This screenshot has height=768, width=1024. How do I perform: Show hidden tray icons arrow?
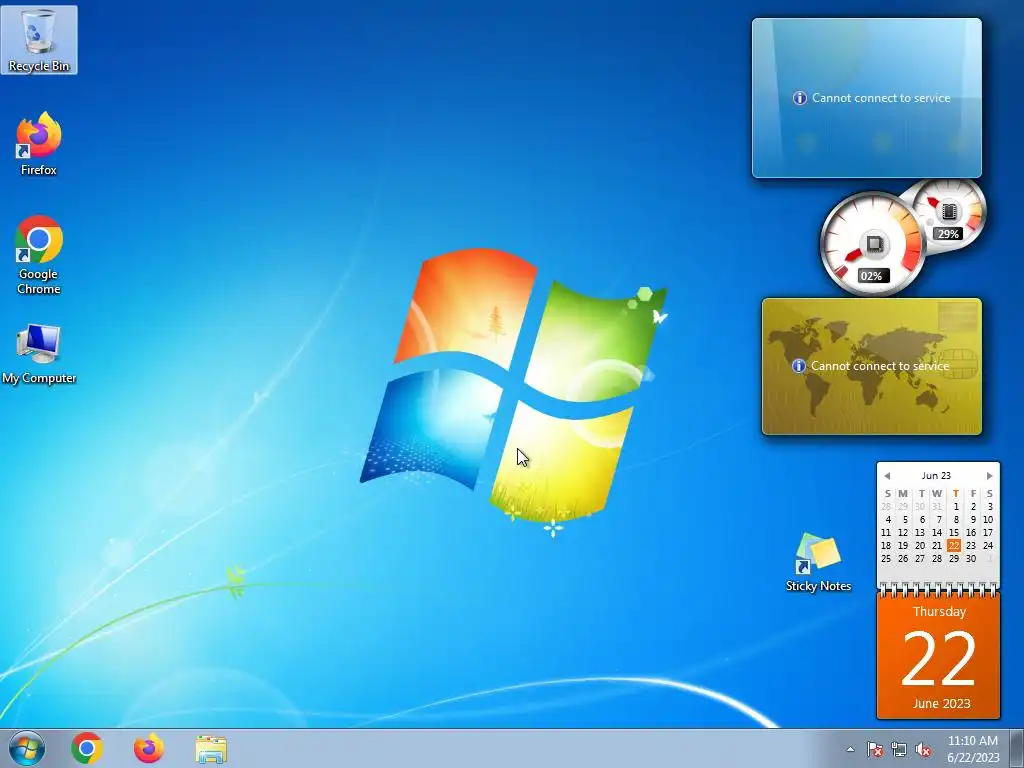[x=850, y=749]
